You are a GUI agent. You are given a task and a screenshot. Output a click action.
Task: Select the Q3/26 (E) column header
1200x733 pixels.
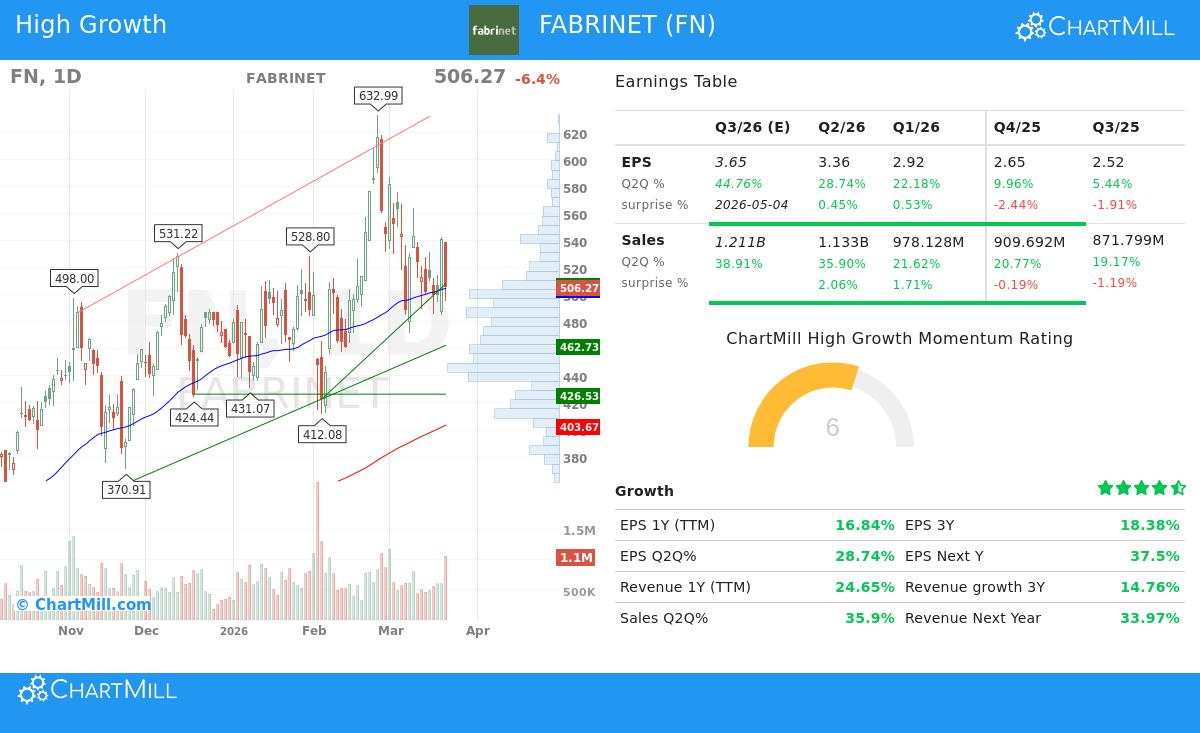[x=751, y=127]
